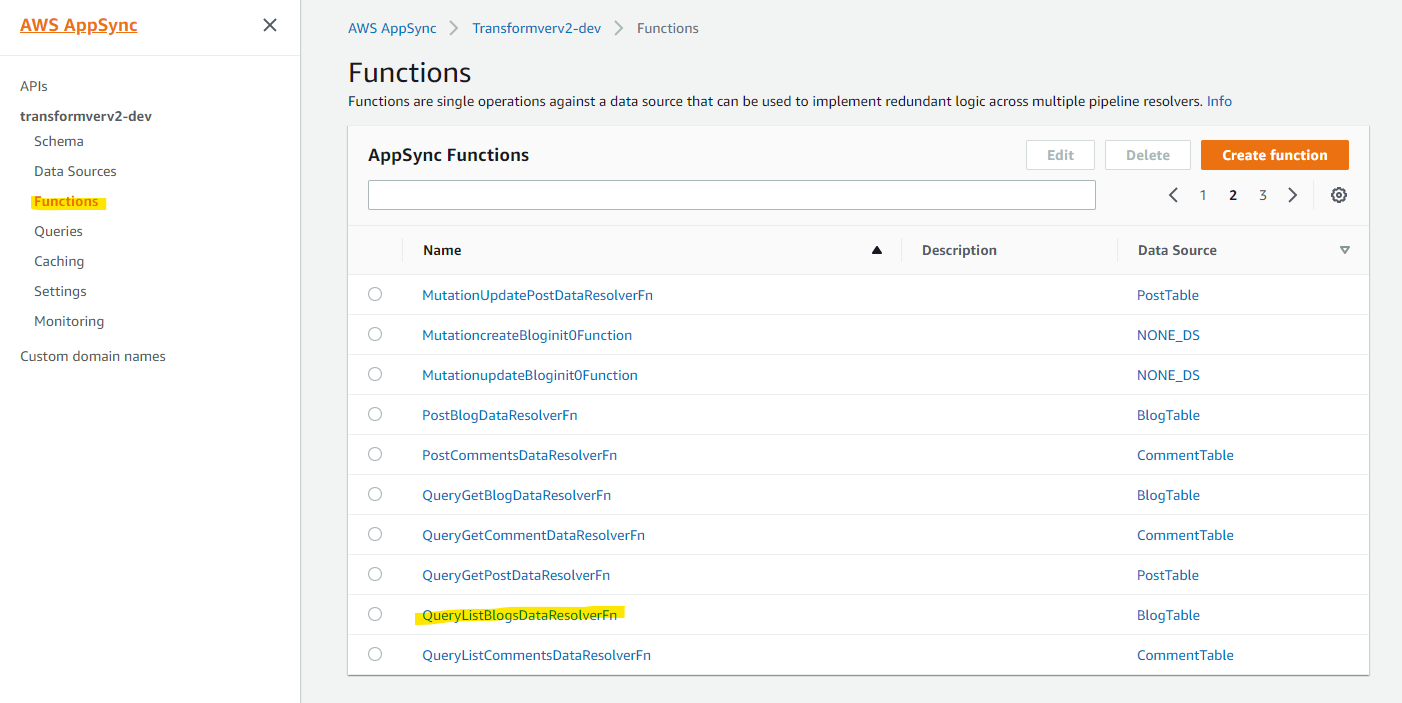Jump to page 3 of functions

[1263, 195]
